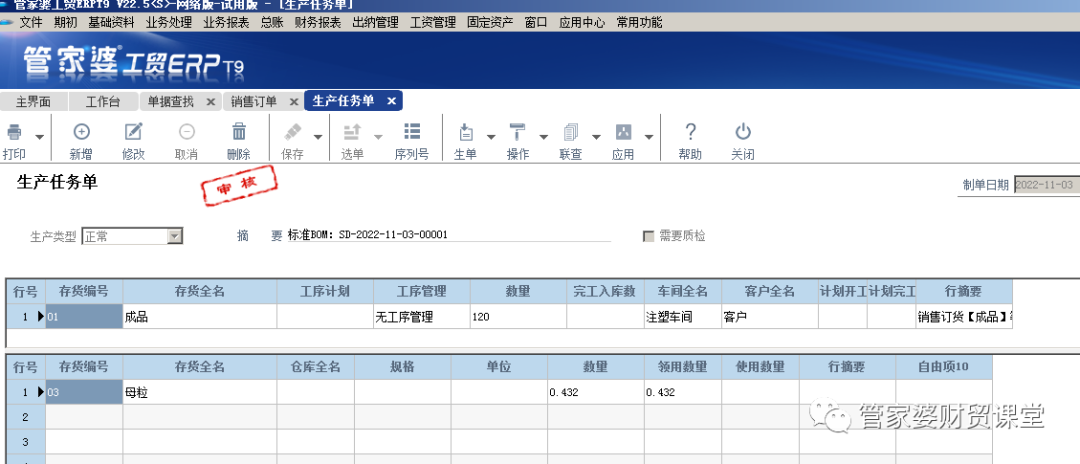Click the 取消 toolbar icon
The image size is (1080, 464).
pos(186,131)
